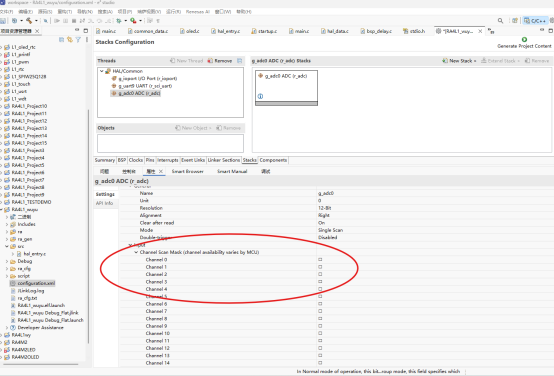Click the Generate Project Content icon
This screenshot has width=554, height=376.
524,39
